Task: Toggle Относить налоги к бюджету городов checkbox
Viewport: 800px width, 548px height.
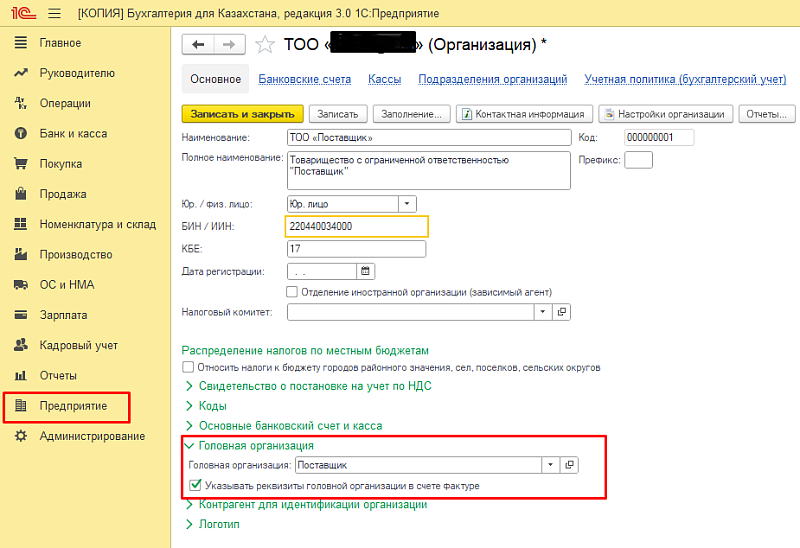Action: (187, 367)
